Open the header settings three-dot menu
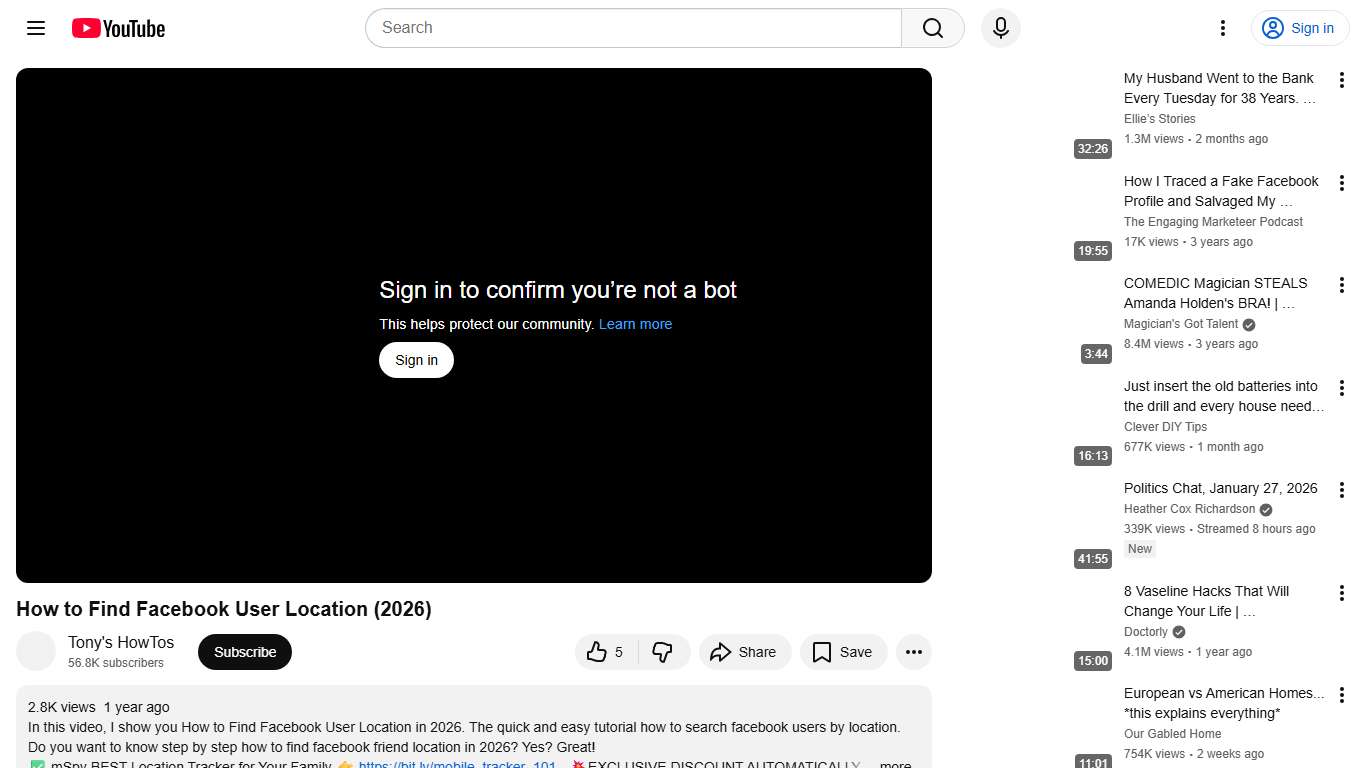1366x768 pixels. pyautogui.click(x=1222, y=28)
